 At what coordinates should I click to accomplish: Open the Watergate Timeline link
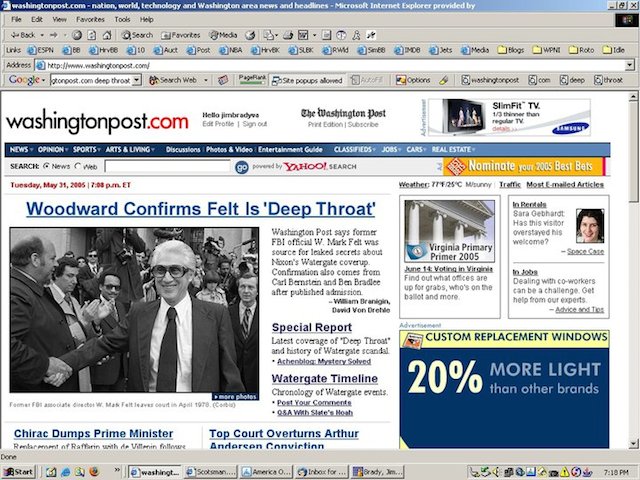coord(324,378)
